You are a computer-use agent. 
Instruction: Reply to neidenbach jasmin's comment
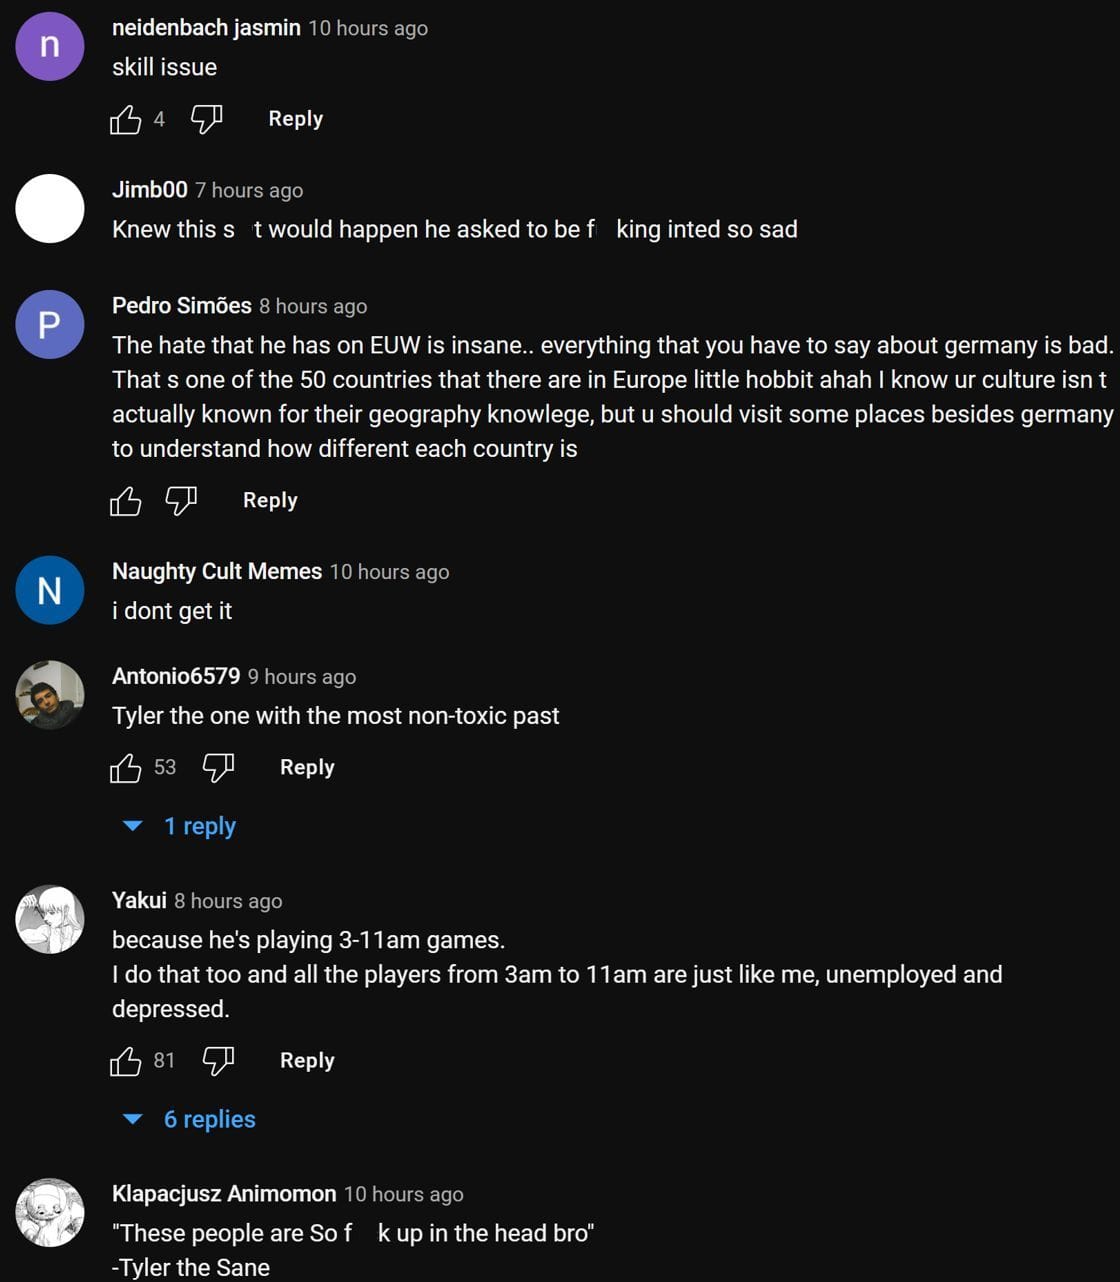pos(294,118)
